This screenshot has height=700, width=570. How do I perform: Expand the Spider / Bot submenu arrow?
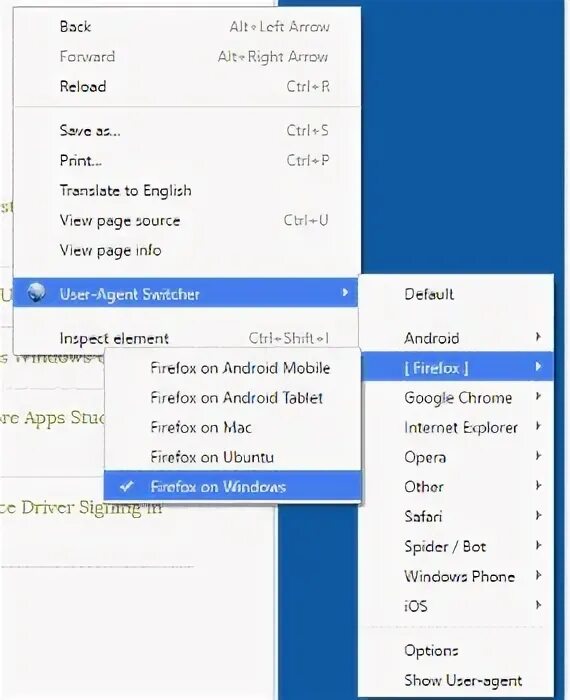pos(538,546)
